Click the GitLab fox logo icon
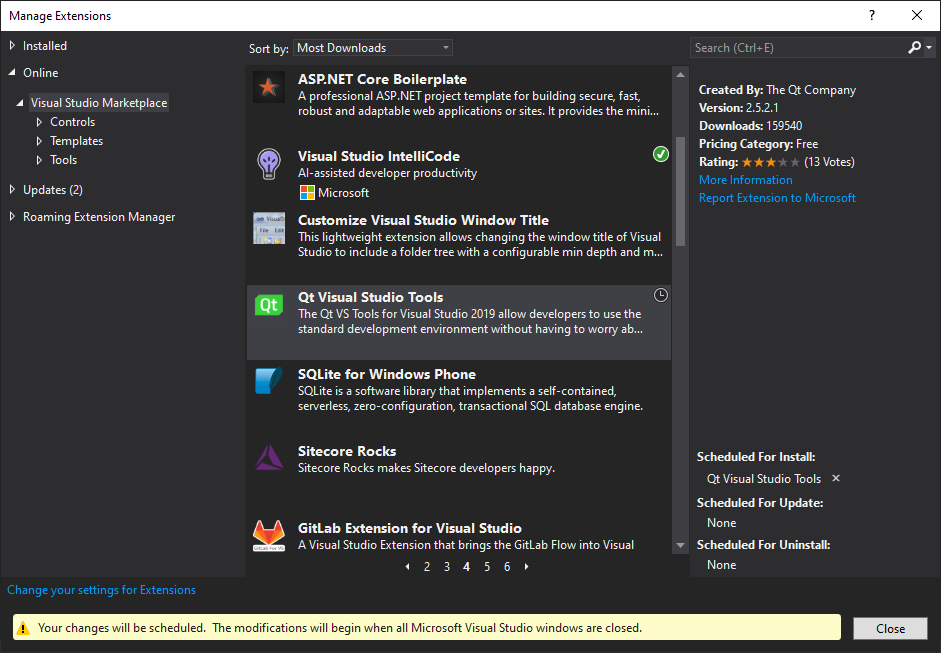Image resolution: width=941 pixels, height=653 pixels. coord(268,535)
